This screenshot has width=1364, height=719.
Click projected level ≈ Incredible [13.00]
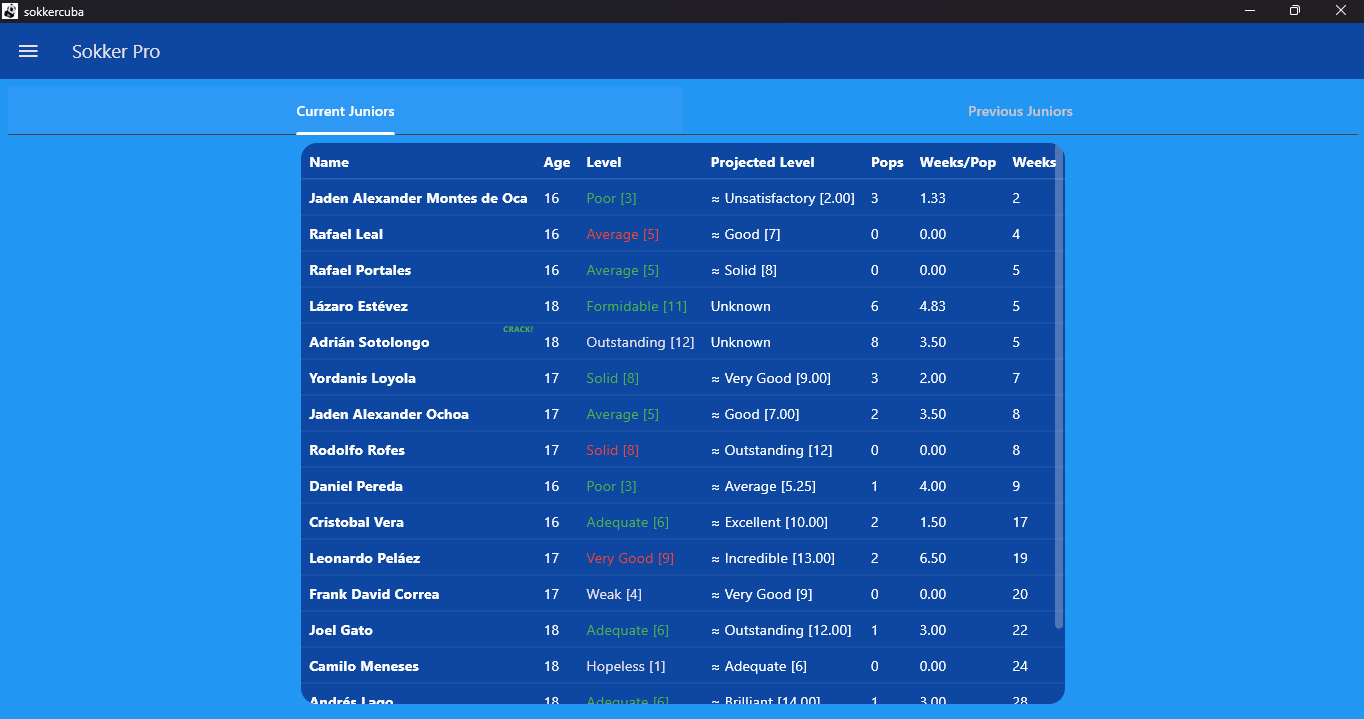(773, 558)
